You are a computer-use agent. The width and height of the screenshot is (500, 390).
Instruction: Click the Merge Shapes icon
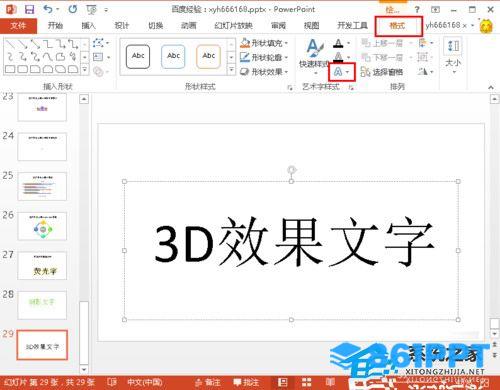tap(98, 71)
